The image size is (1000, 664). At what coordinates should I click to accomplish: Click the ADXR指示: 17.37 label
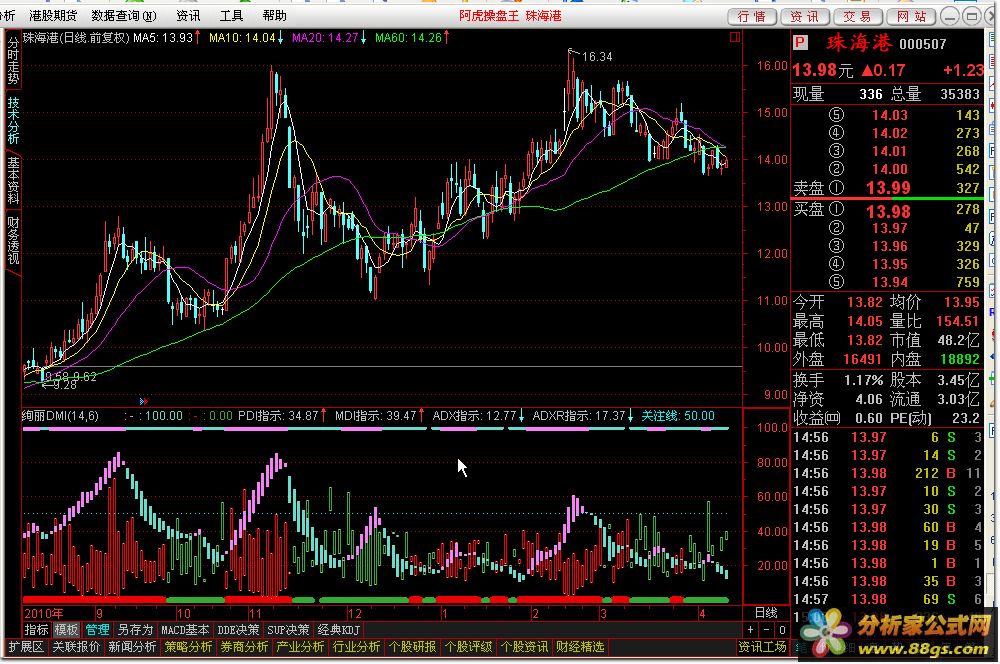(578, 416)
